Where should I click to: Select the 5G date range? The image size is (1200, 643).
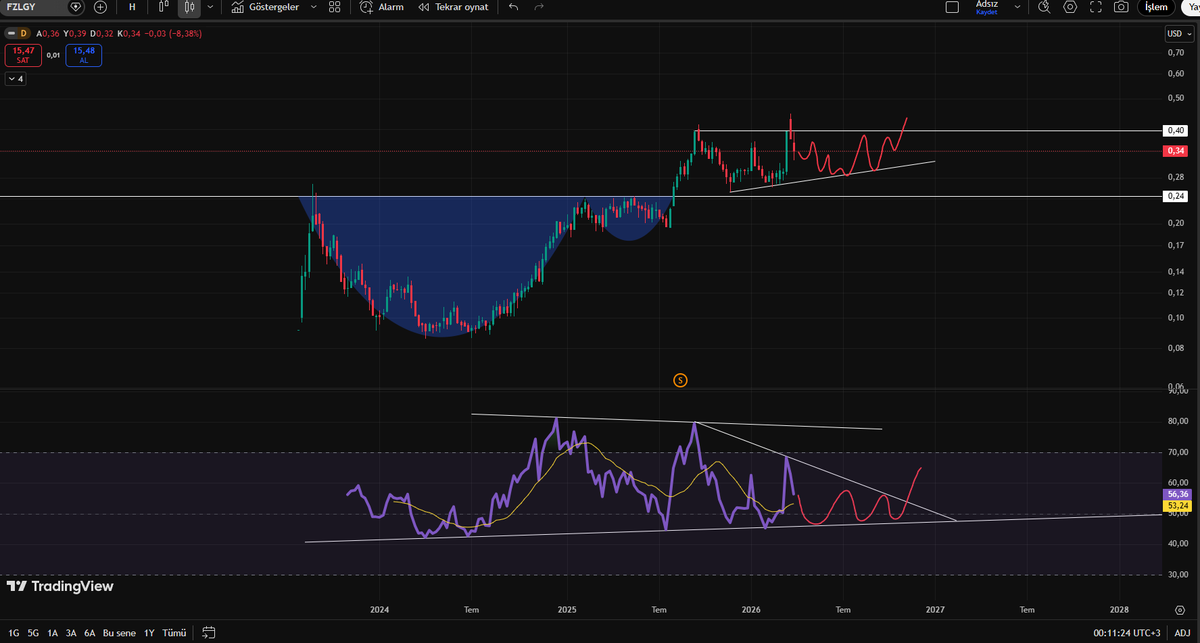click(x=33, y=633)
